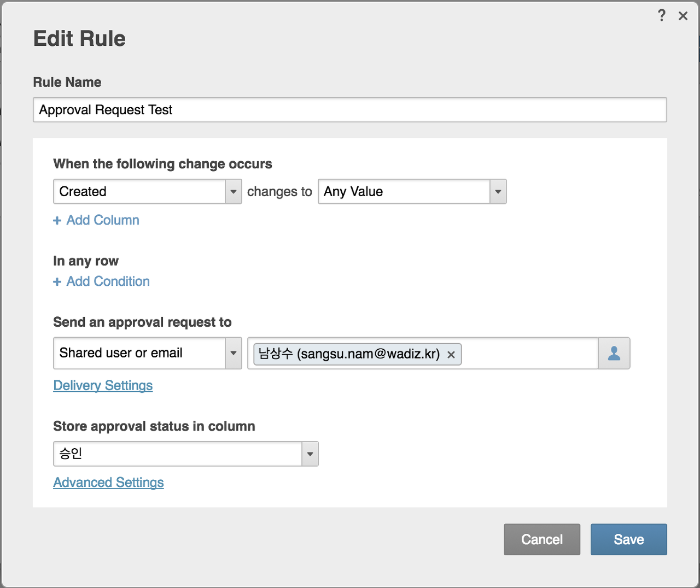Click the help question mark icon
This screenshot has width=700, height=588.
point(661,15)
